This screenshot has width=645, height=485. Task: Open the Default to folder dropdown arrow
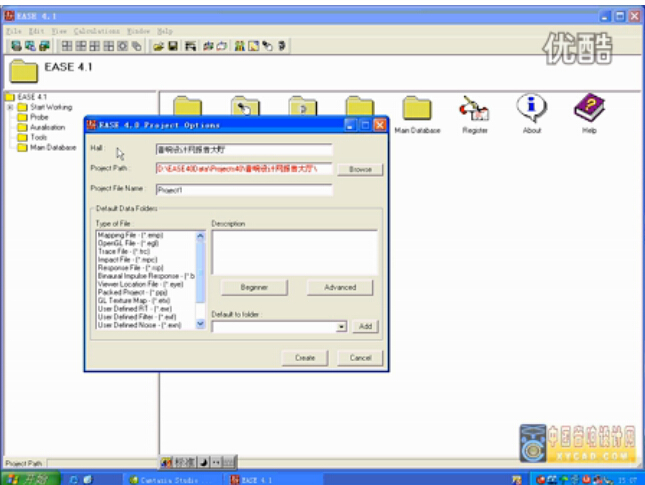click(x=341, y=327)
